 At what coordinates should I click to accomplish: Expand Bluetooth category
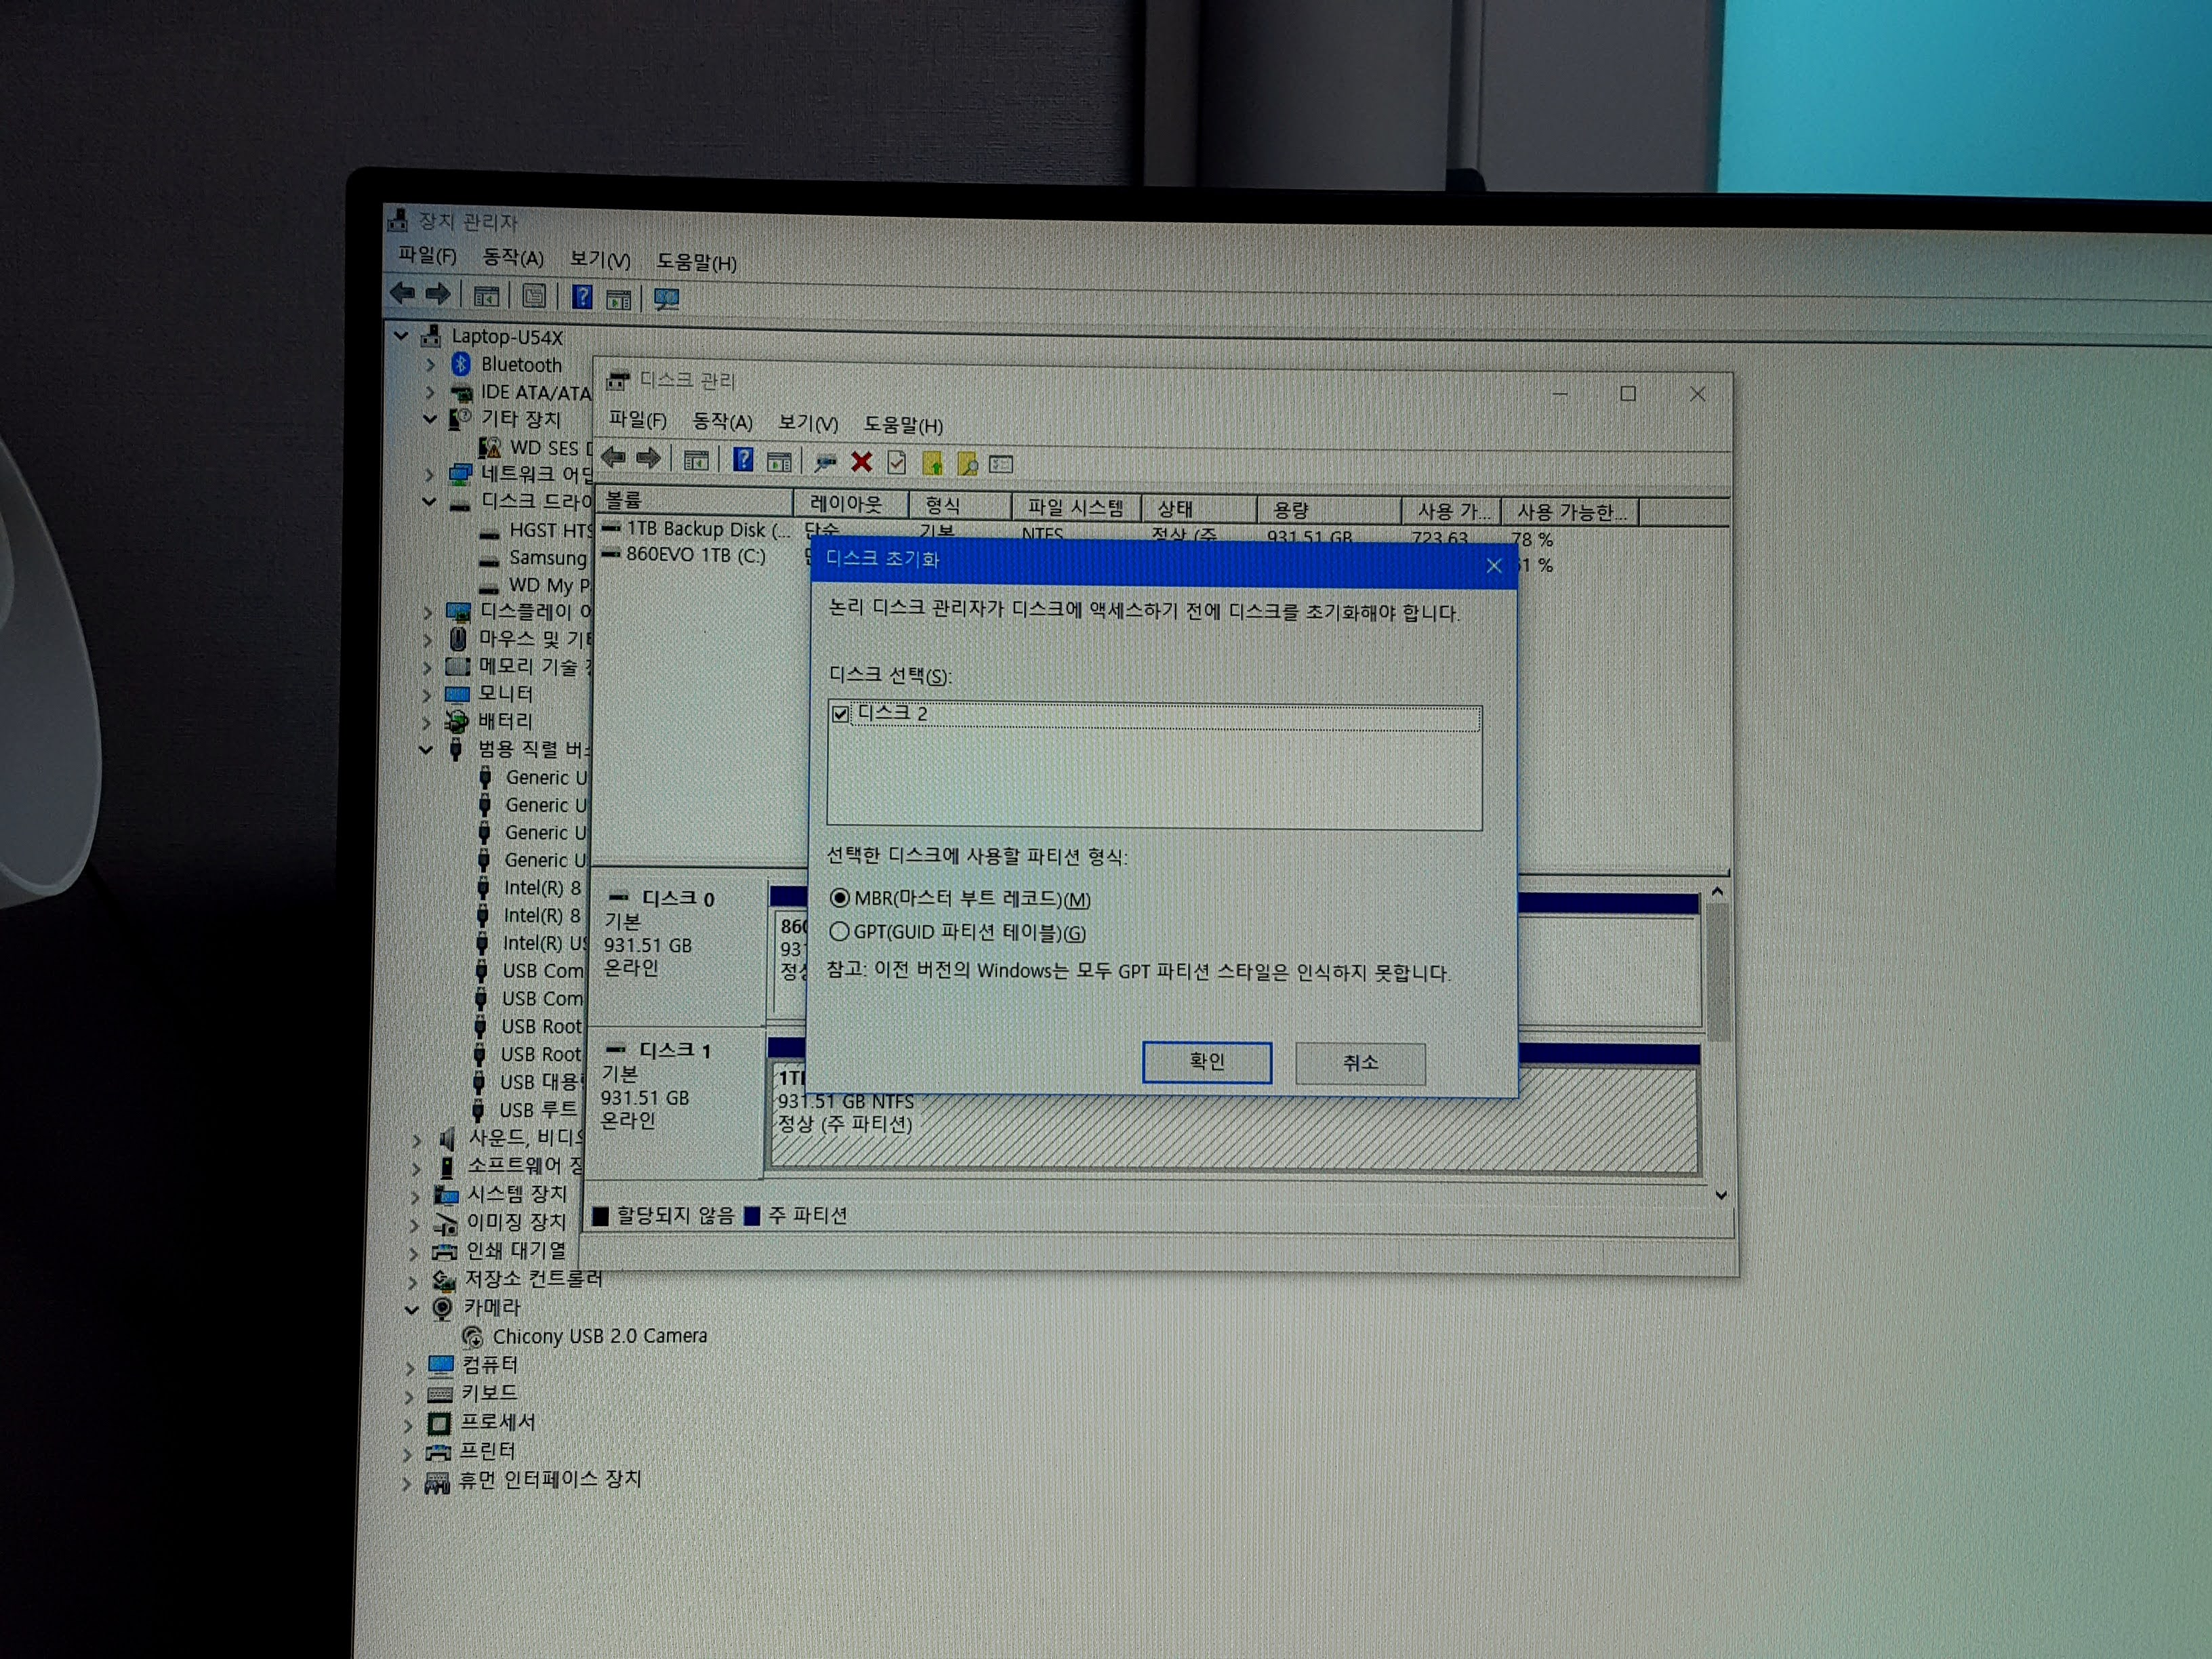[x=430, y=364]
